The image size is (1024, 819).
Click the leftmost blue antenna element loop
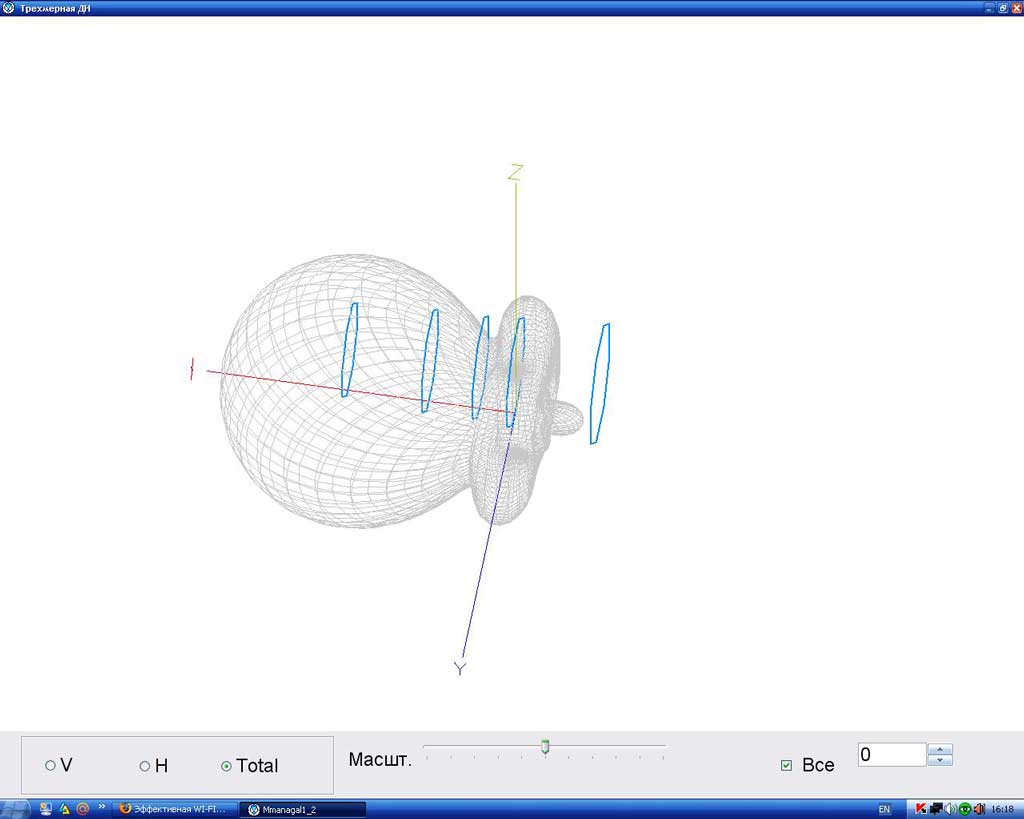[x=349, y=349]
